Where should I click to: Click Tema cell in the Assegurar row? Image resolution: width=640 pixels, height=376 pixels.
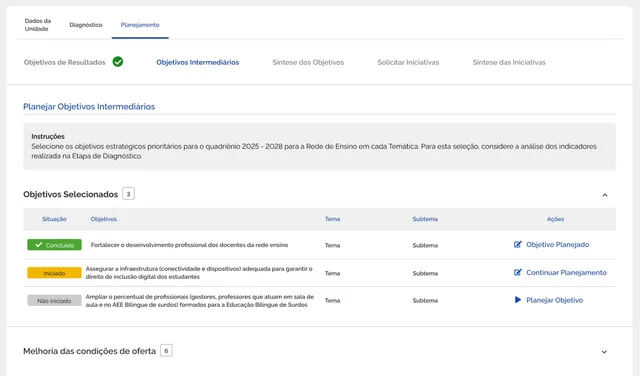click(332, 273)
